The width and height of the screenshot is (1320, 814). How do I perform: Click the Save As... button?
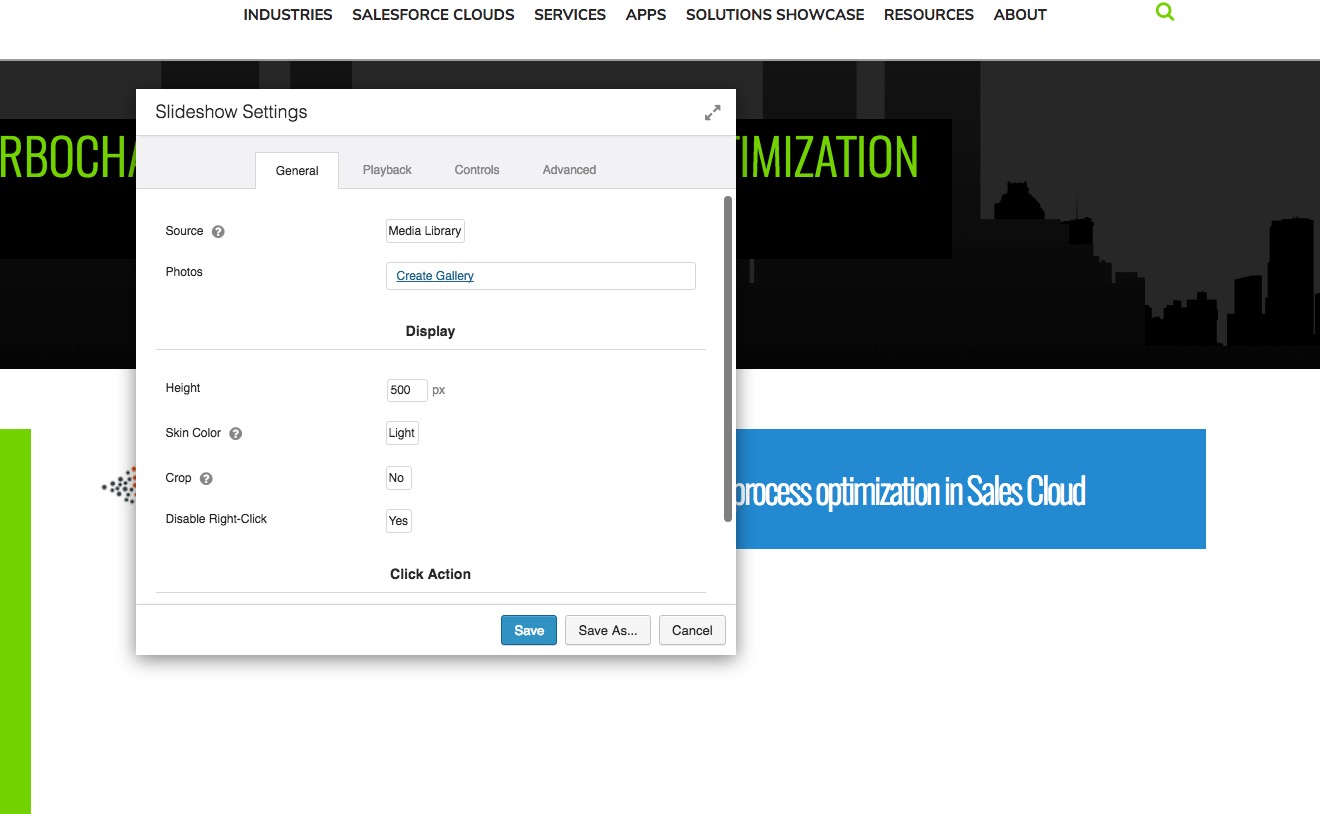[608, 630]
